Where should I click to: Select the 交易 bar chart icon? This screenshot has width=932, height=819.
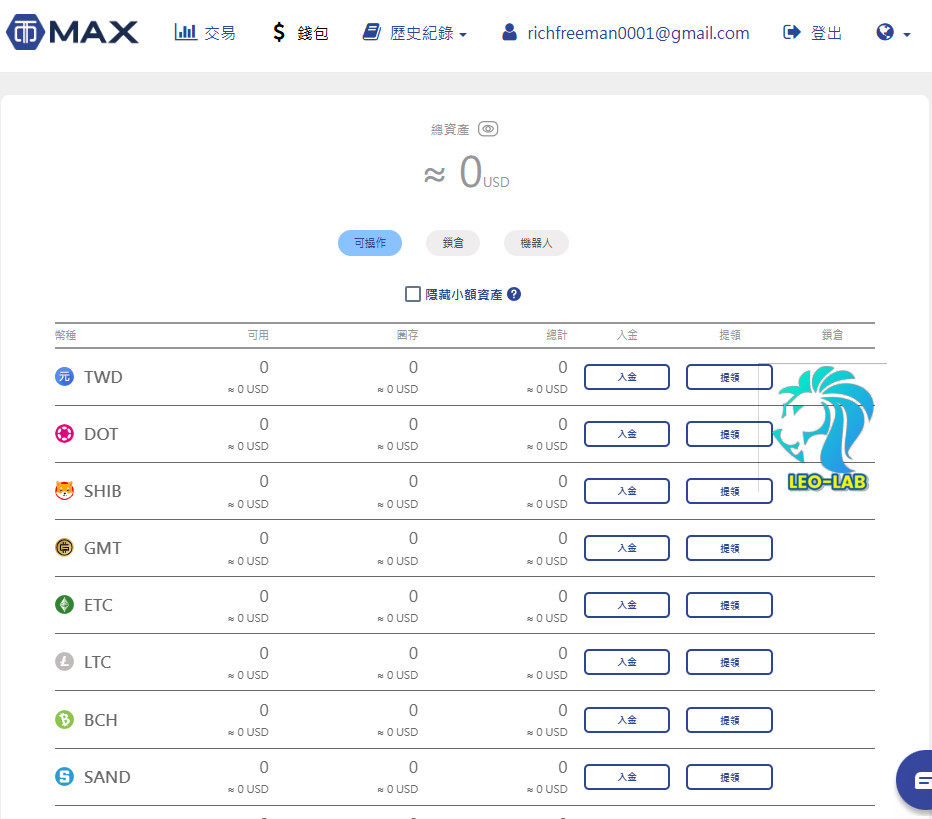point(185,31)
